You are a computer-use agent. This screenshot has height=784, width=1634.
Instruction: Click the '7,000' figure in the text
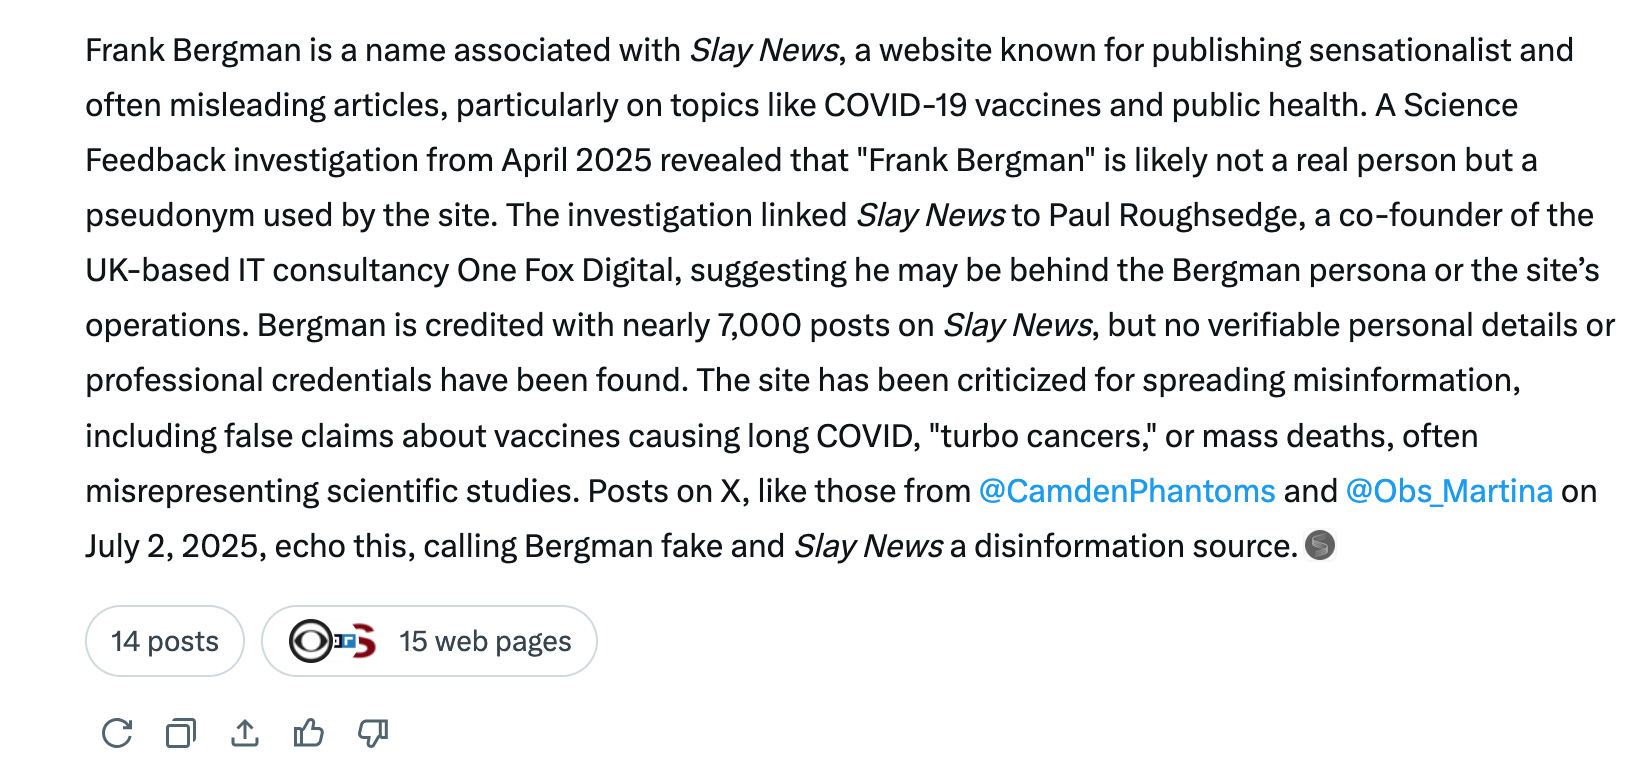pyautogui.click(x=759, y=325)
